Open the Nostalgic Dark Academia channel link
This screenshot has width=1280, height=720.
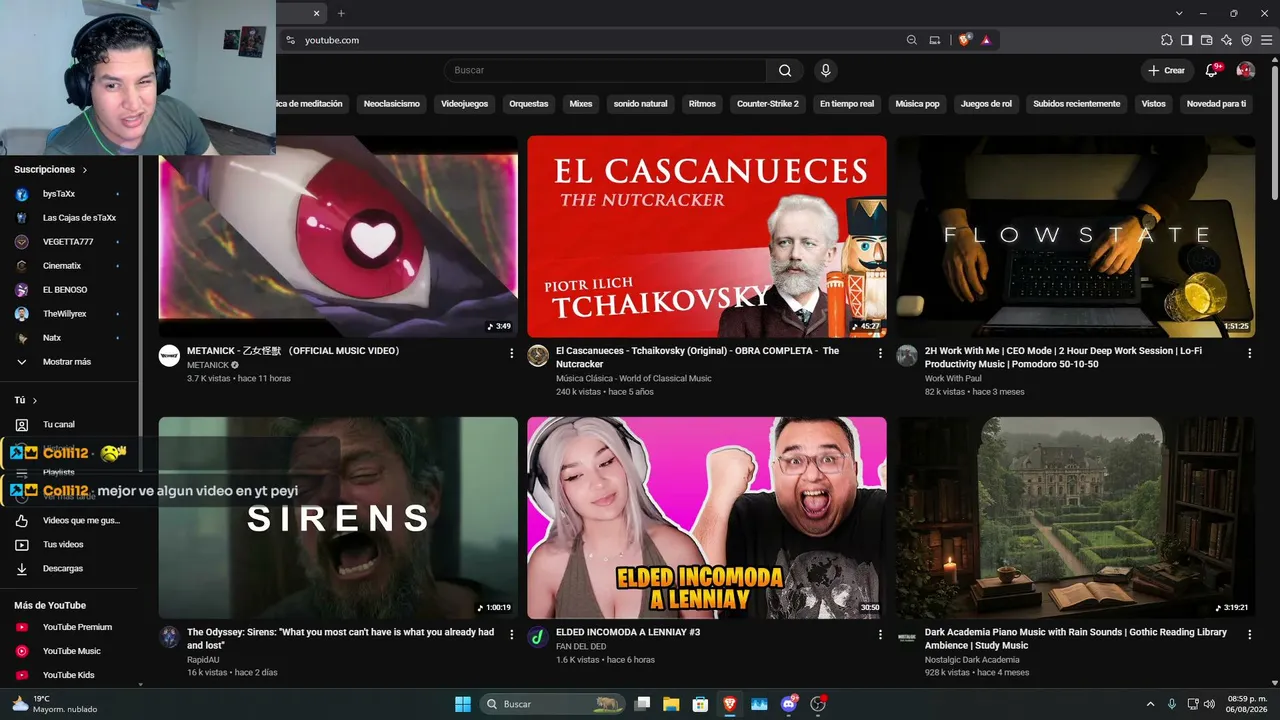pyautogui.click(x=972, y=660)
